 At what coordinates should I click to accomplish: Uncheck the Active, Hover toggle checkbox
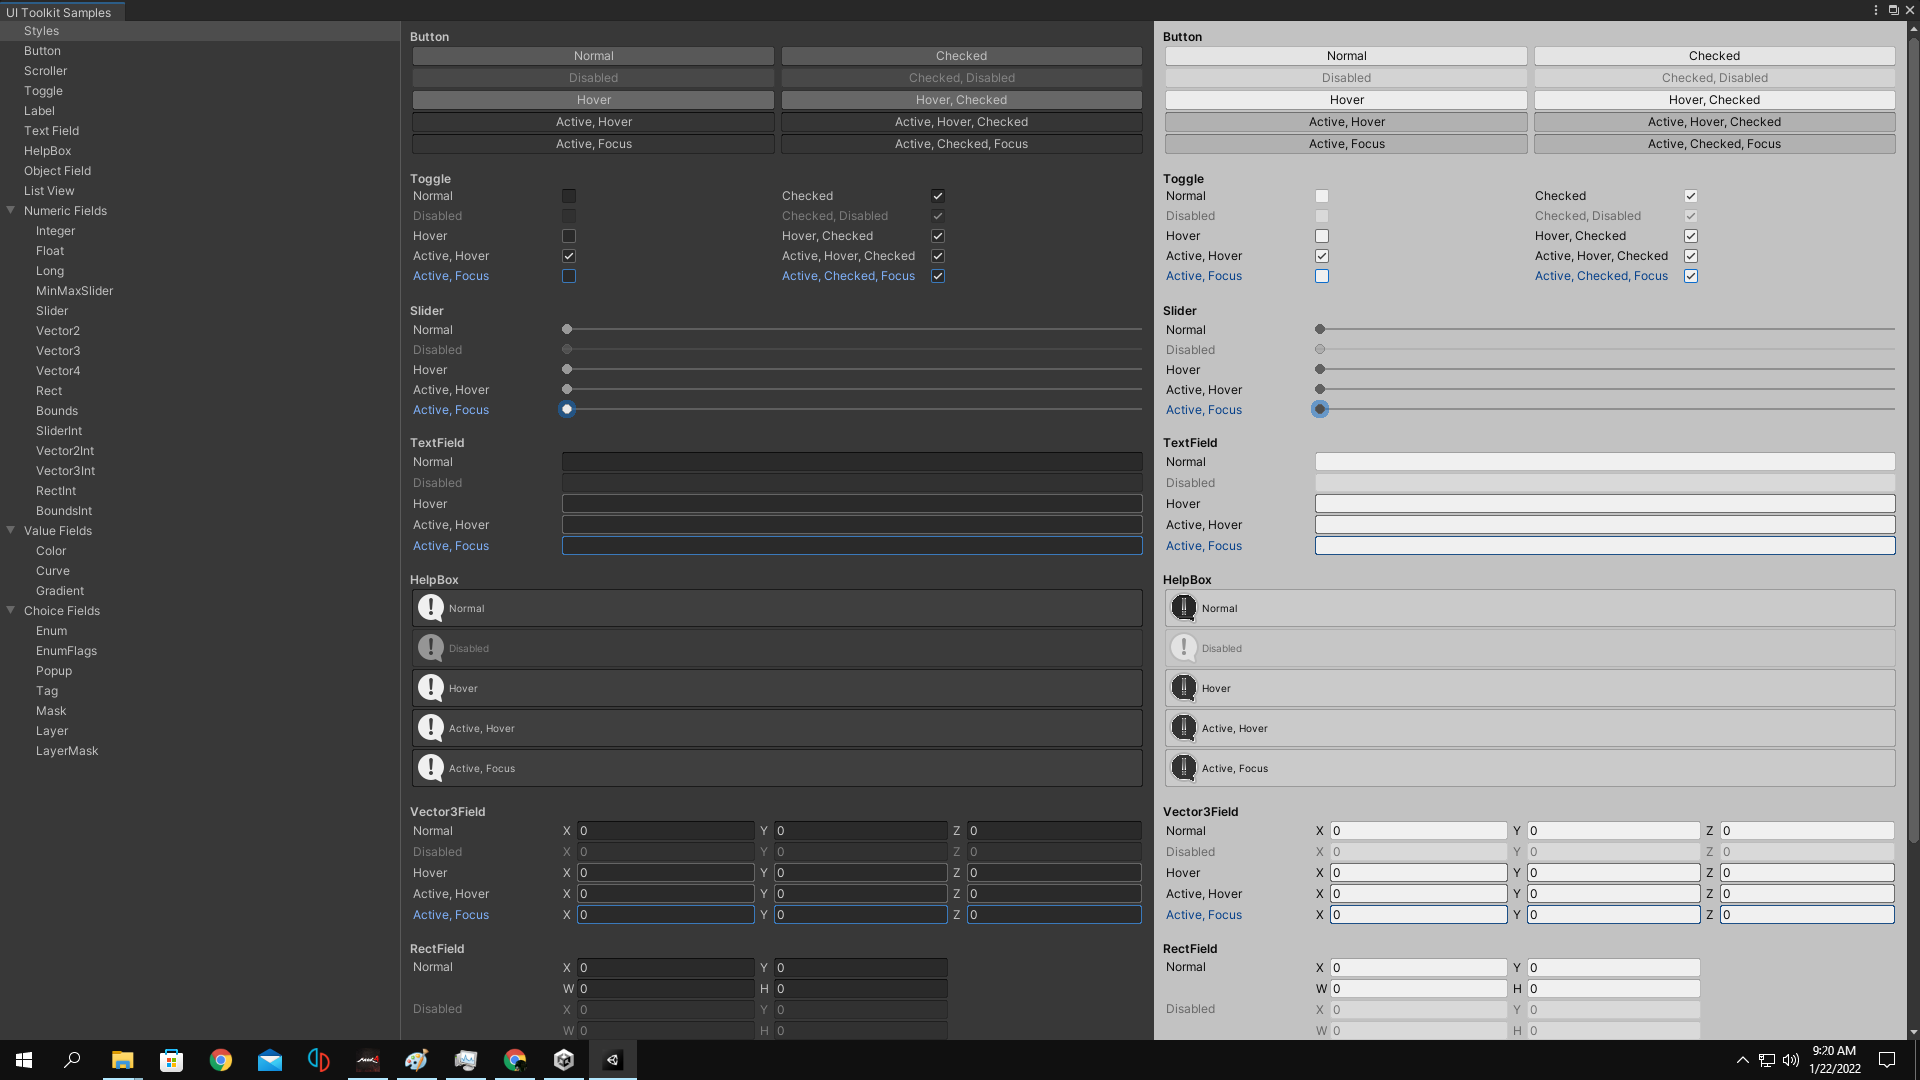click(x=568, y=255)
